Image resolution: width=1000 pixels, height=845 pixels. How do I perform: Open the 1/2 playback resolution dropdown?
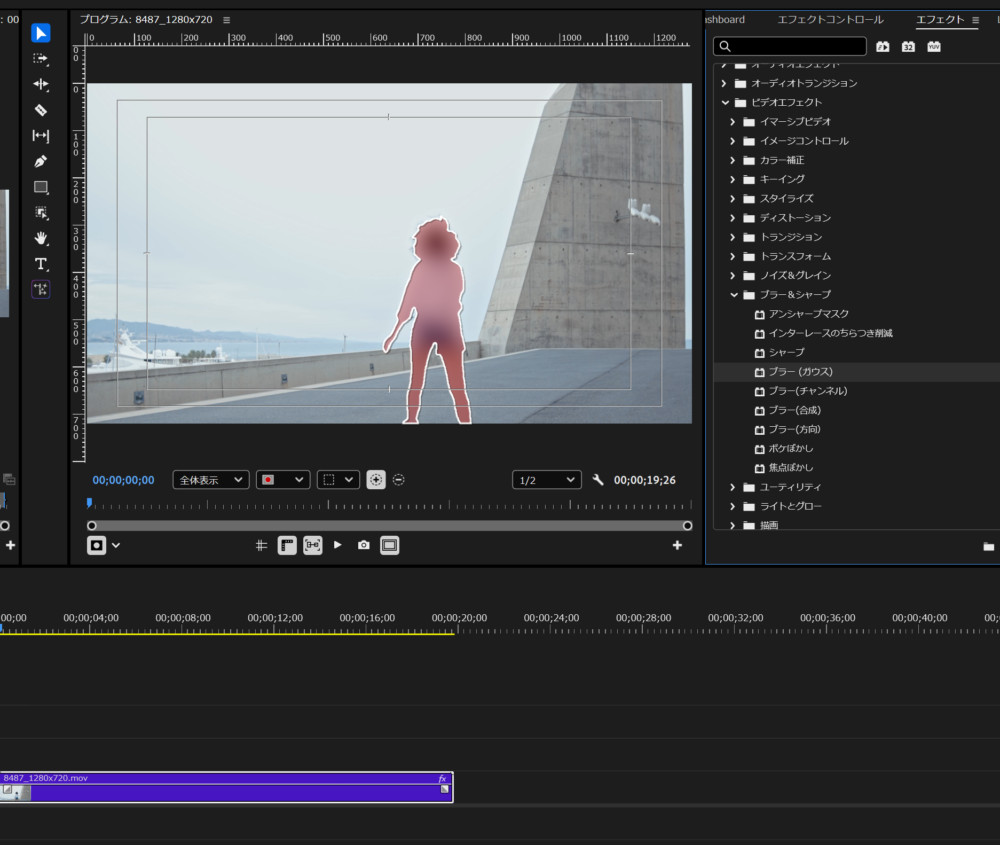coord(547,480)
